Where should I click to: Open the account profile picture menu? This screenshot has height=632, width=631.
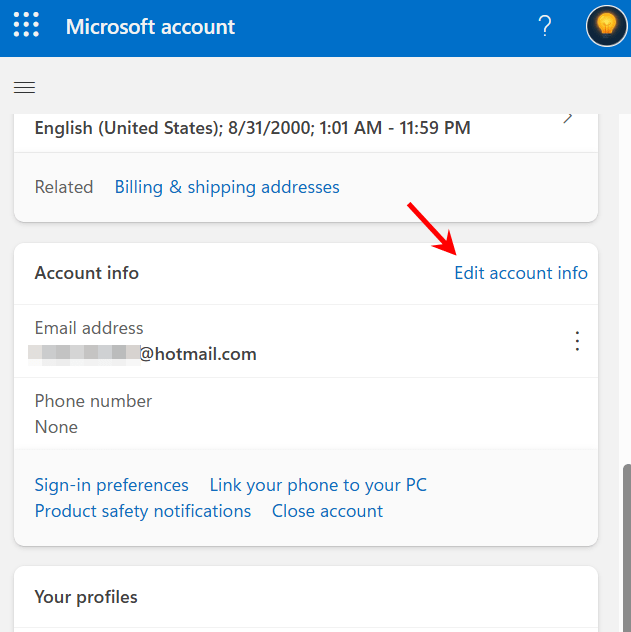click(x=607, y=26)
